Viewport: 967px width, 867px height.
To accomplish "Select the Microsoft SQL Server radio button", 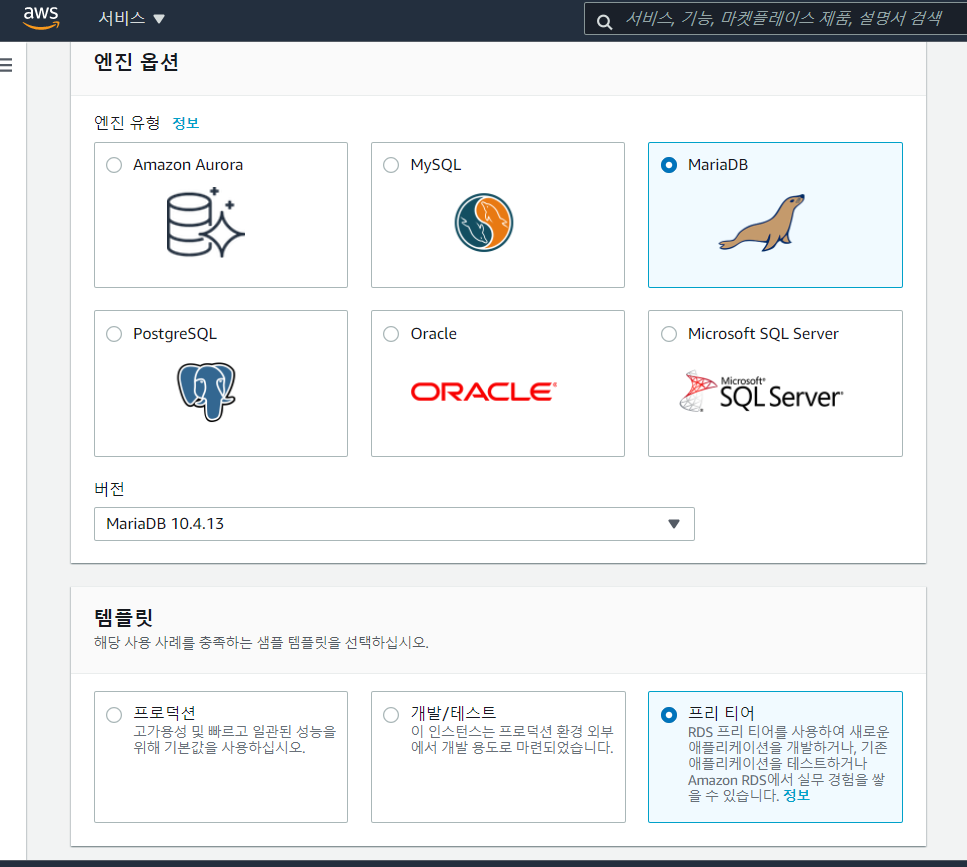I will 669,334.
